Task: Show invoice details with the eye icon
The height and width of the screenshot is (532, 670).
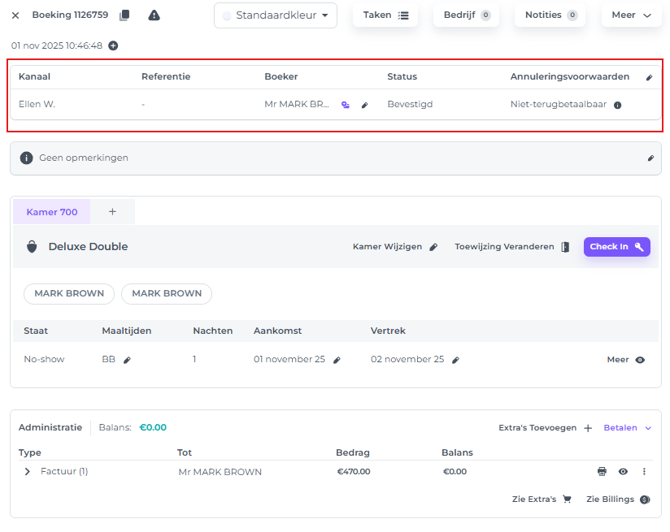Action: tap(623, 472)
